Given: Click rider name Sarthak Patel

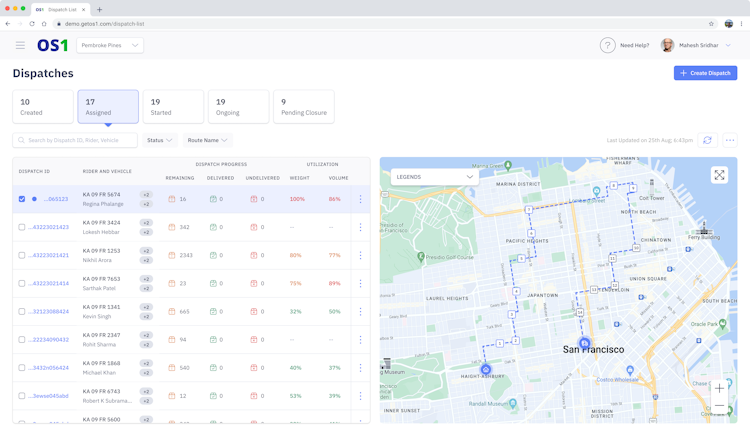Looking at the screenshot, I should pyautogui.click(x=99, y=288).
